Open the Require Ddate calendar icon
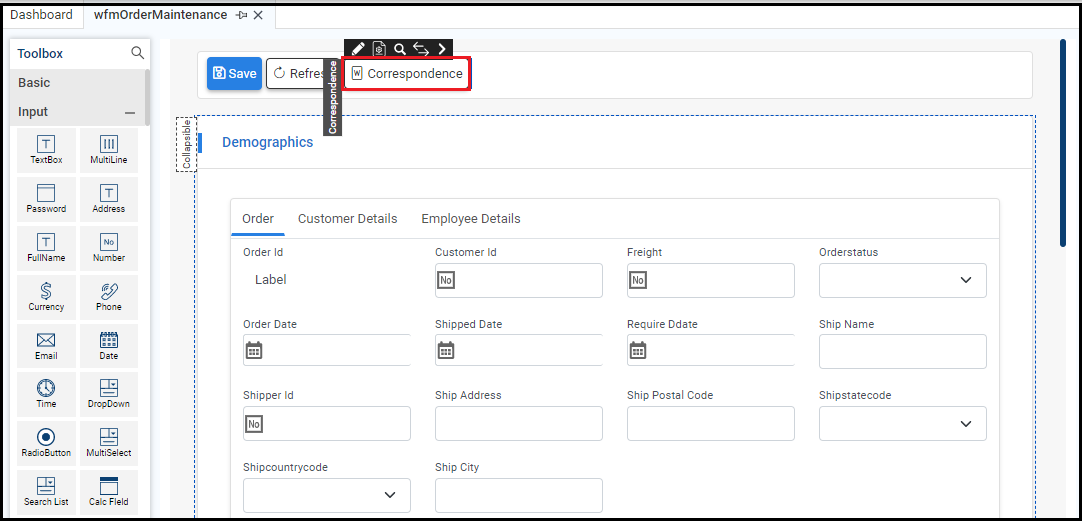The width and height of the screenshot is (1082, 521). click(x=638, y=351)
